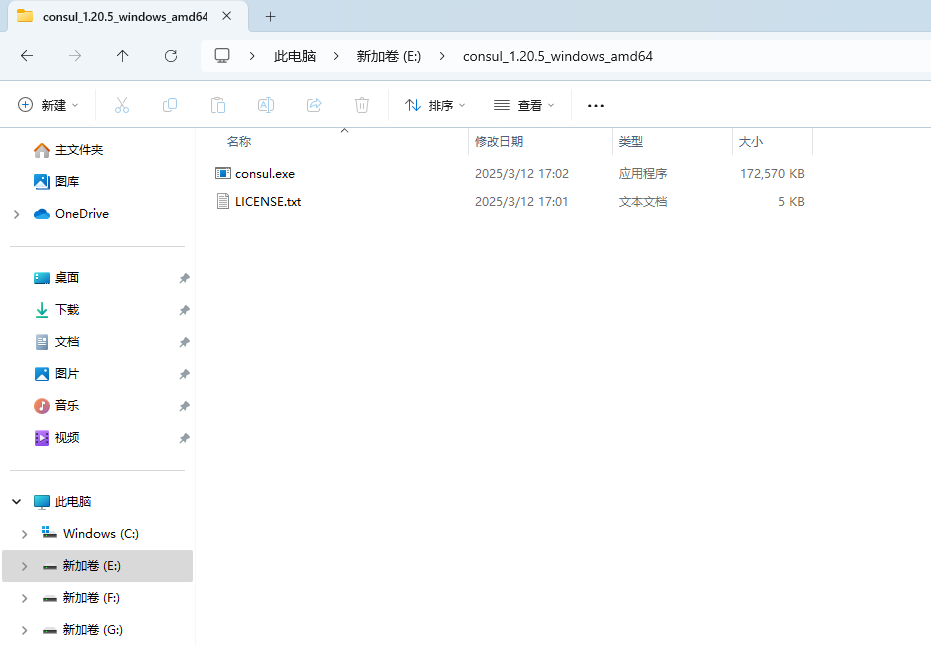Open the three-dots more options menu
Screen dimensions: 931x646
(x=596, y=105)
